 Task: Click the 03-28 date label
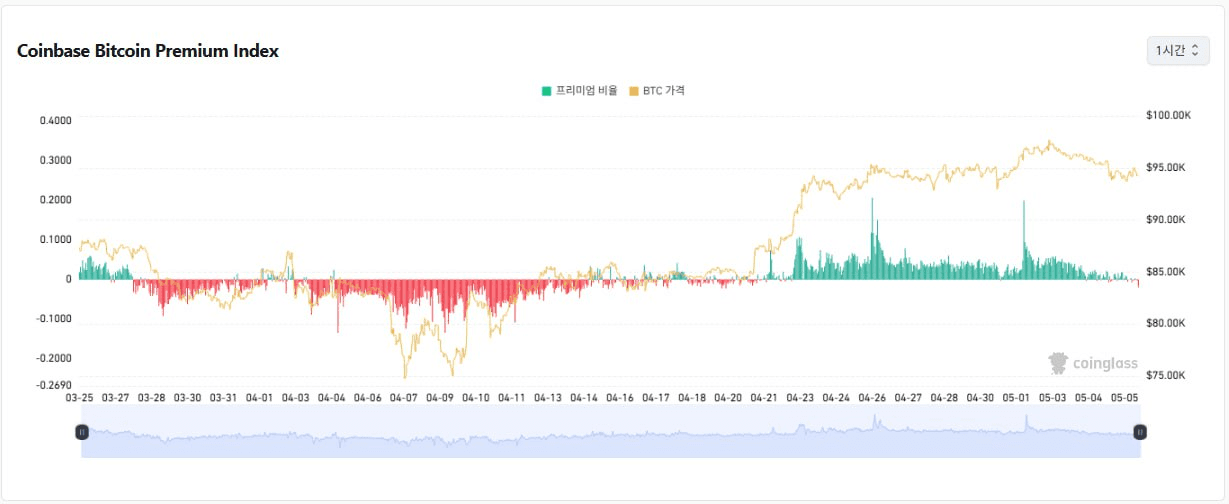[x=152, y=398]
